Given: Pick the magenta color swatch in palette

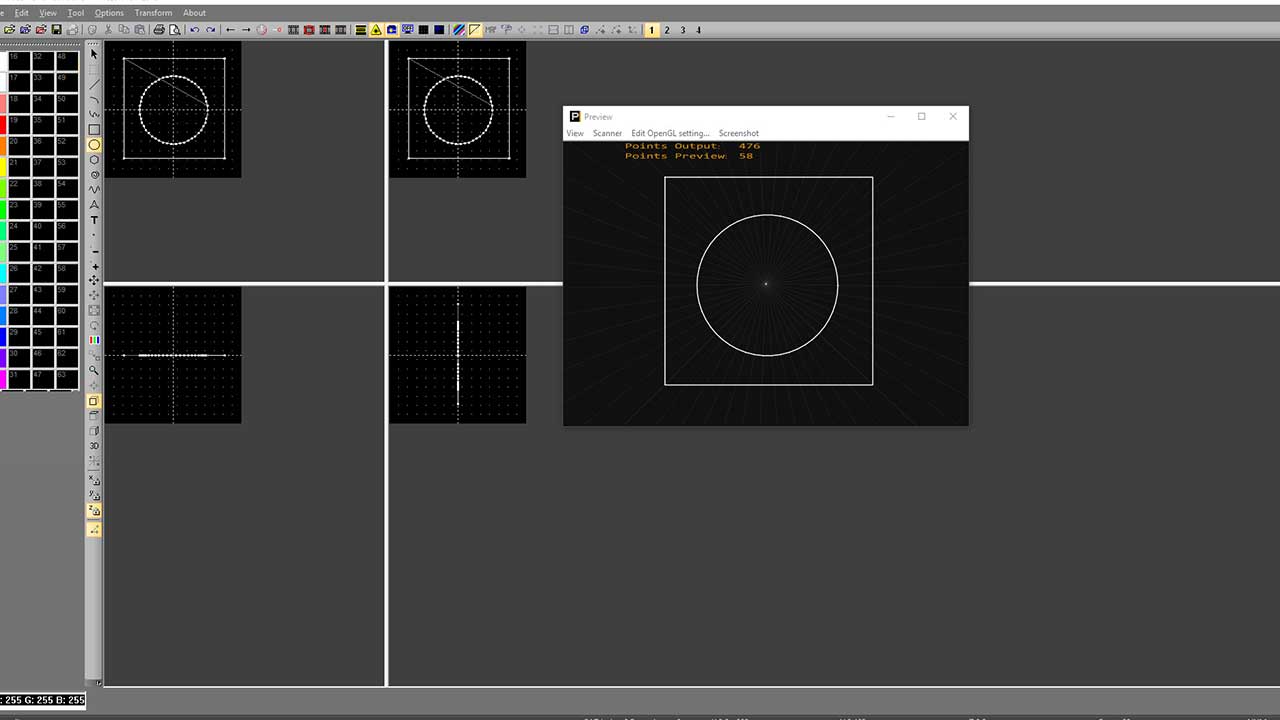Looking at the screenshot, I should pyautogui.click(x=3, y=379).
